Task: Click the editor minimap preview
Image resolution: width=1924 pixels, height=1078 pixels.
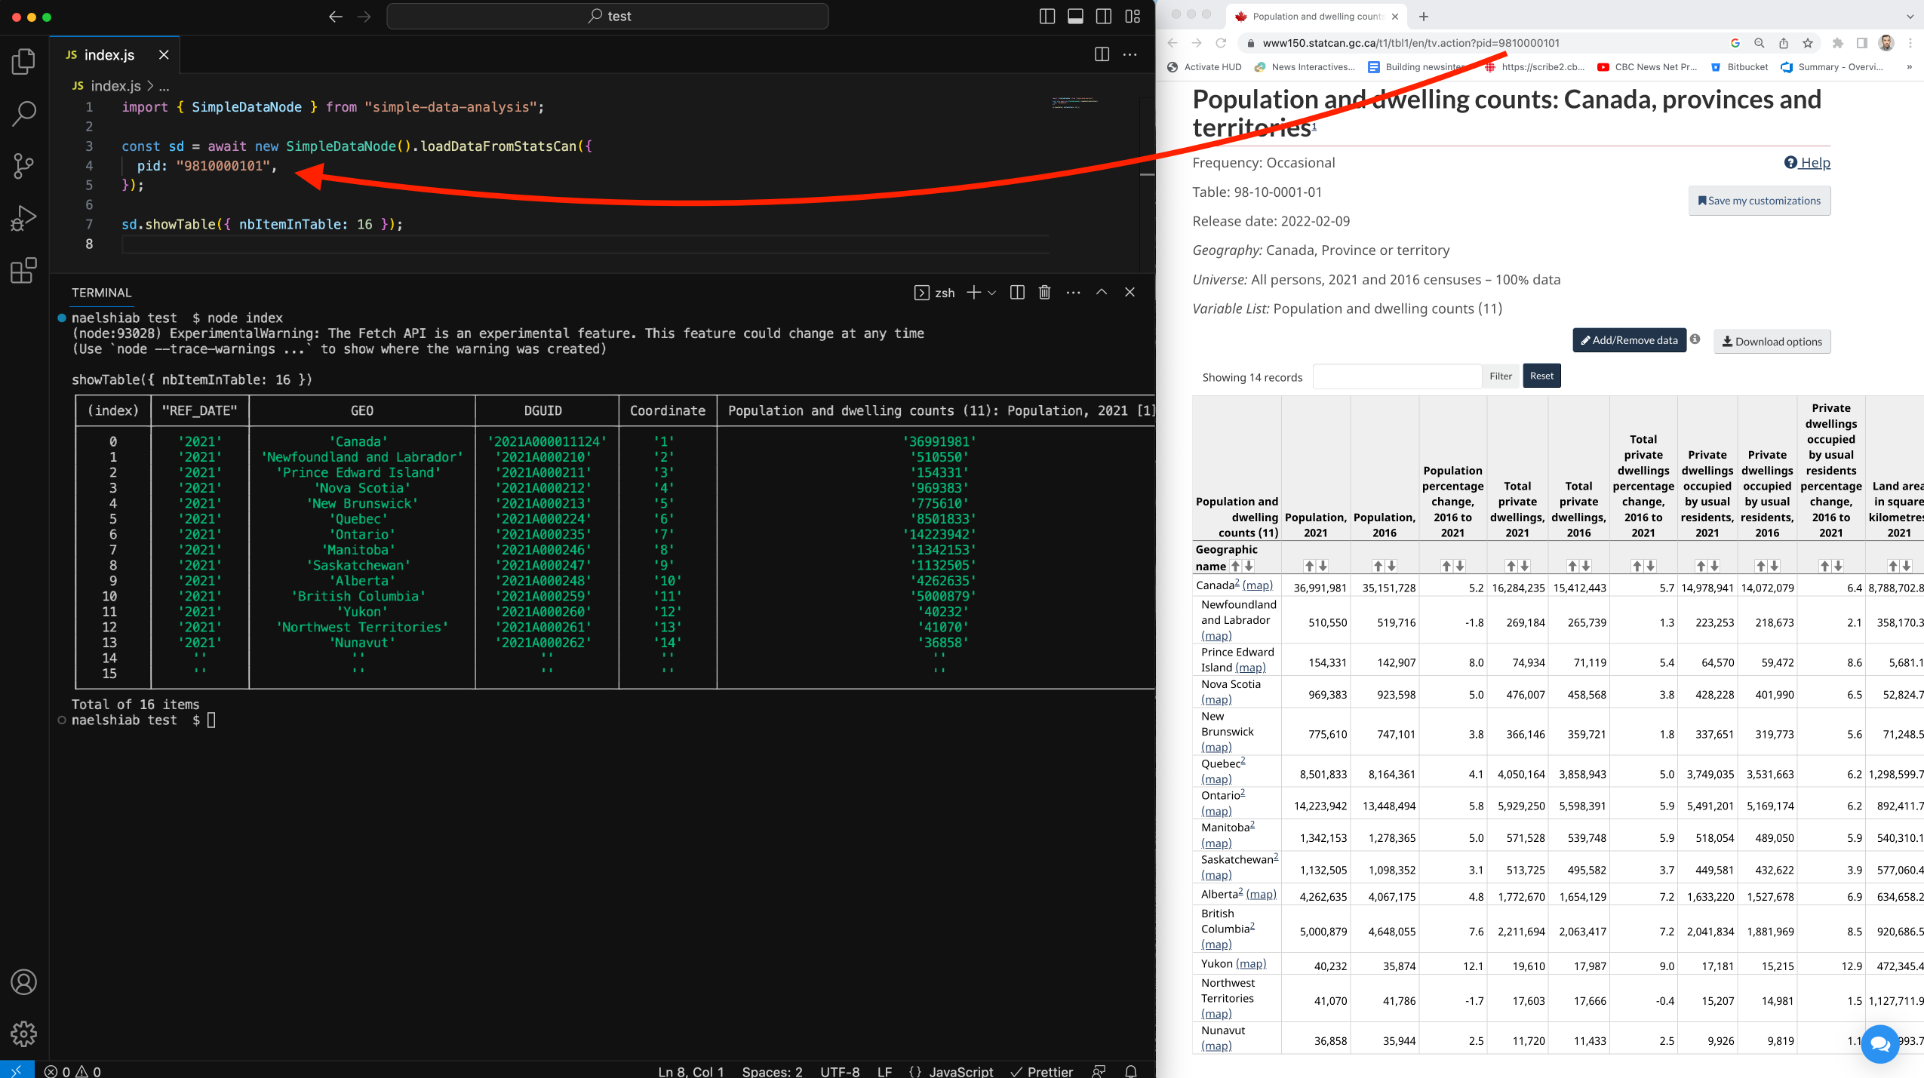Action: (1074, 102)
